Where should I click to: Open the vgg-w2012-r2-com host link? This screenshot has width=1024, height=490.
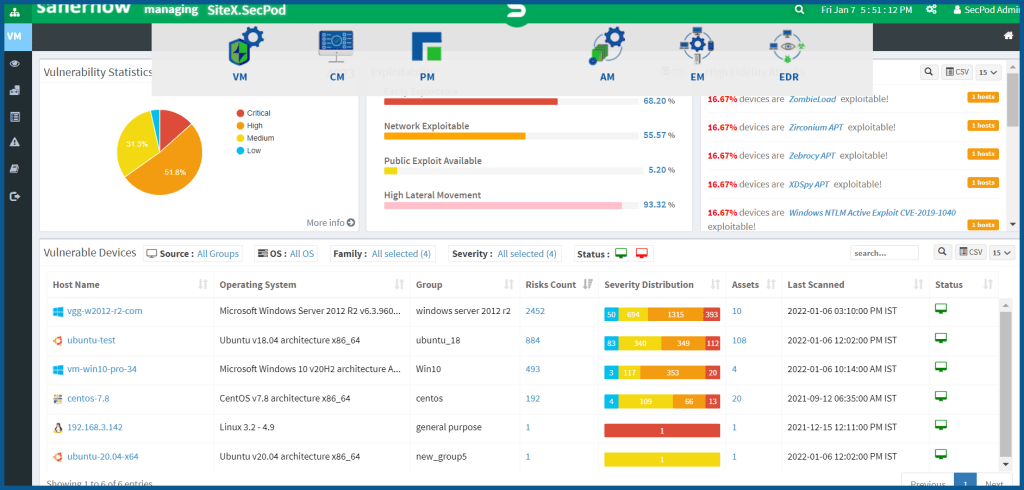(104, 311)
